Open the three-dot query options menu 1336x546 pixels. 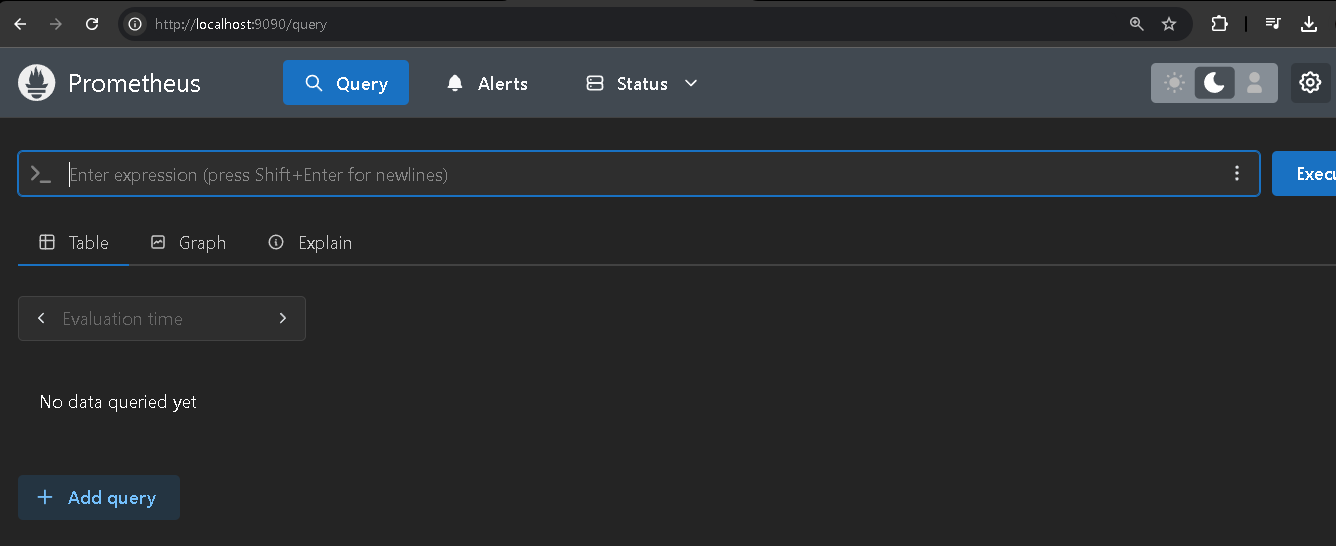click(x=1237, y=174)
